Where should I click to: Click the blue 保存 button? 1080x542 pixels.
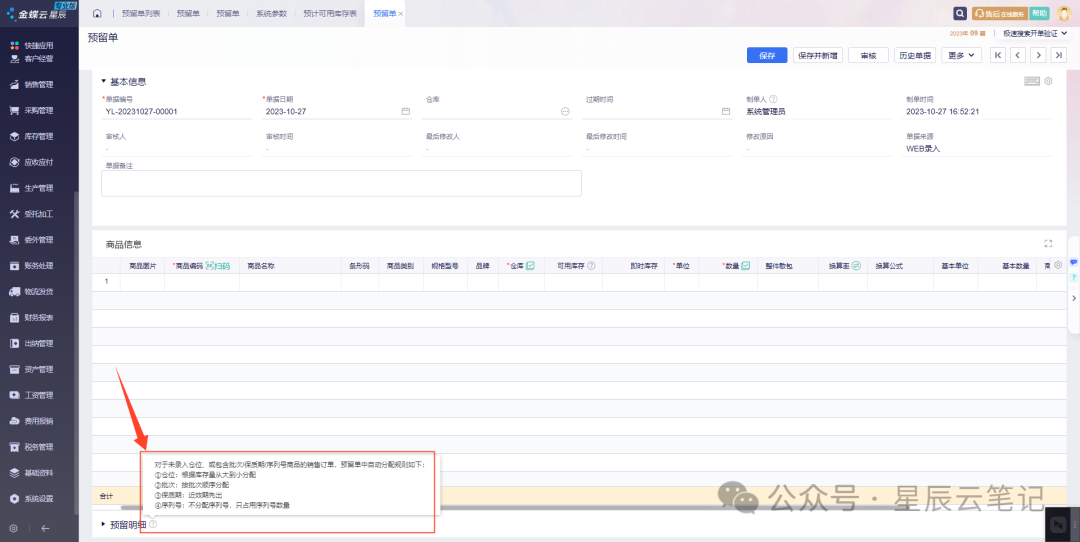767,55
